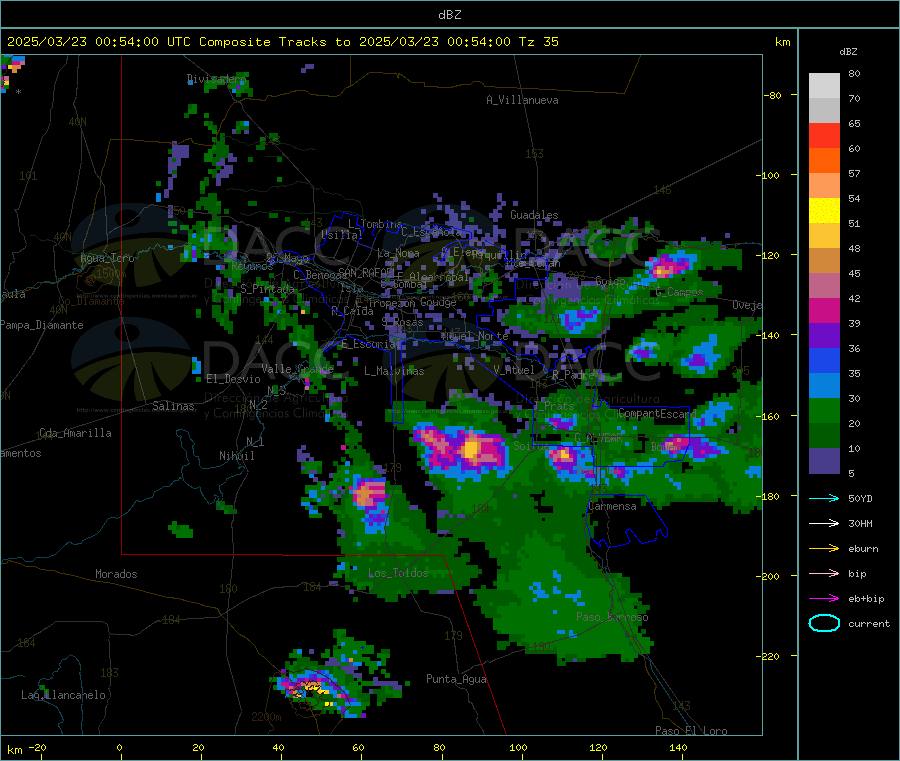900x761 pixels.
Task: Click the 'Cda_Amarilla' map label
Action: [x=75, y=433]
